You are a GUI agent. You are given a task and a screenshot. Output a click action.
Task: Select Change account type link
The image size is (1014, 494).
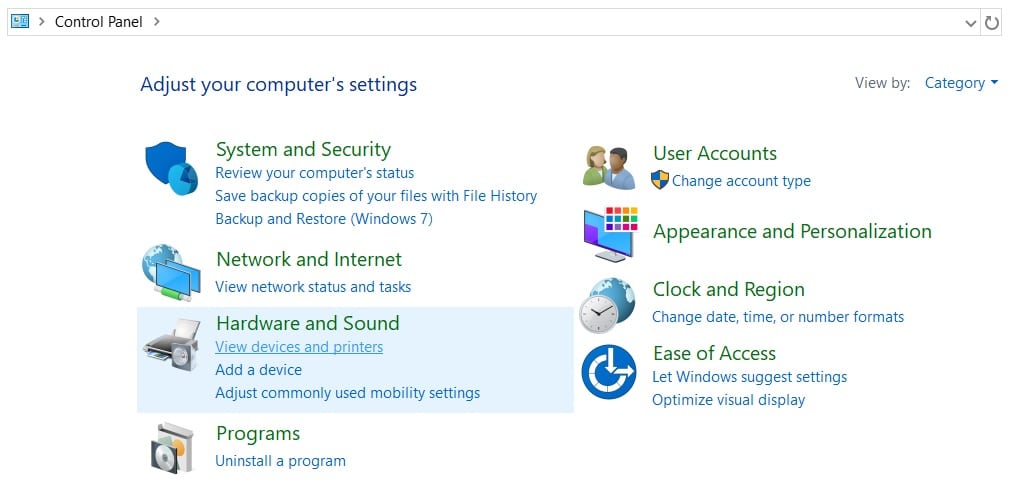click(741, 181)
